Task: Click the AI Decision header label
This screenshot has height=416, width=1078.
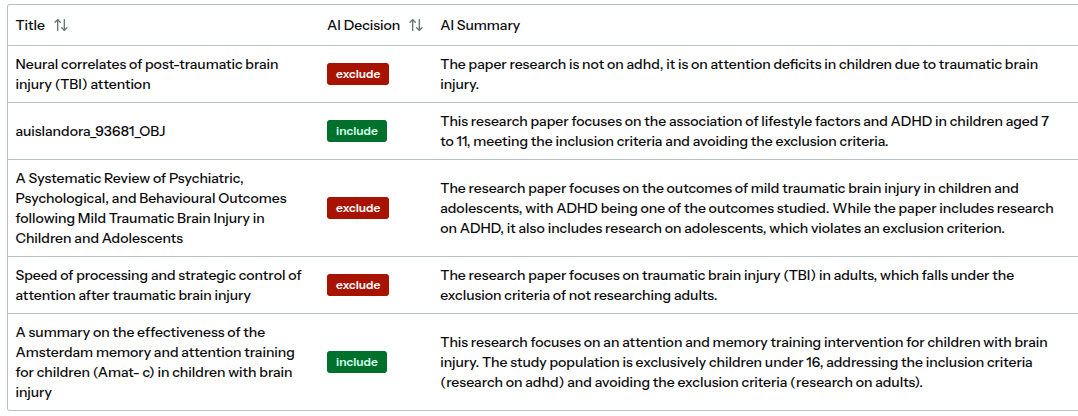Action: [x=363, y=25]
